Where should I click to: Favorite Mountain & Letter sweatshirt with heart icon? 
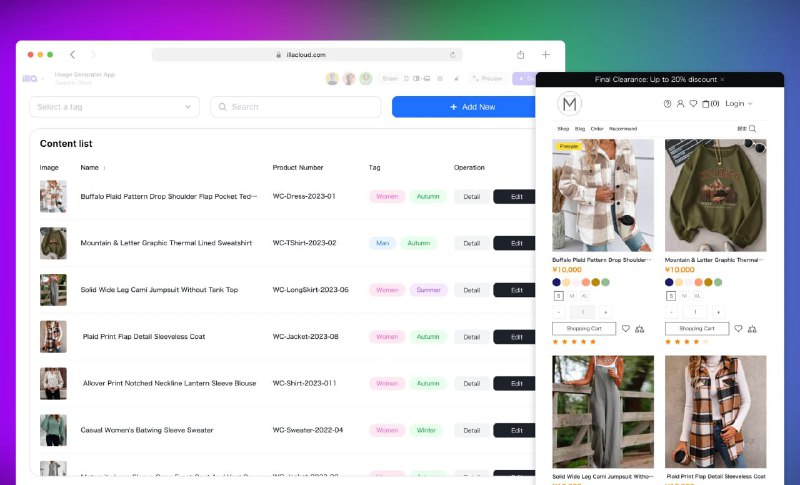pyautogui.click(x=738, y=329)
